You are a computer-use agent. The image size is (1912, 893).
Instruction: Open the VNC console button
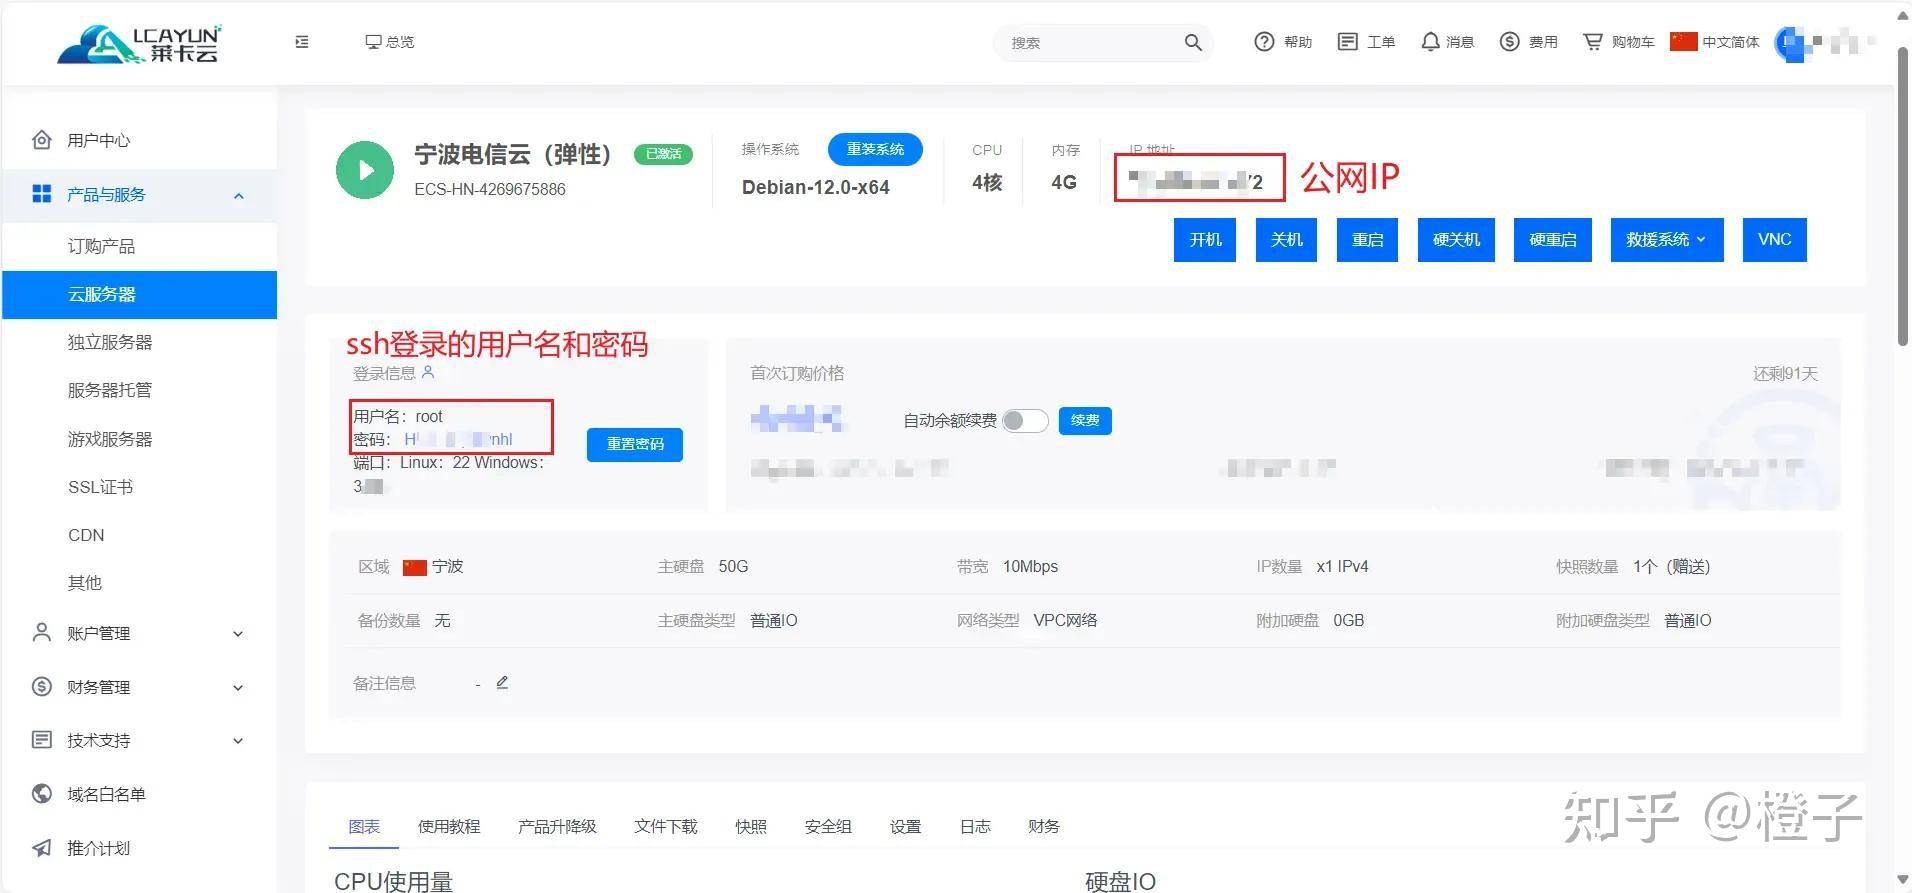coord(1774,240)
